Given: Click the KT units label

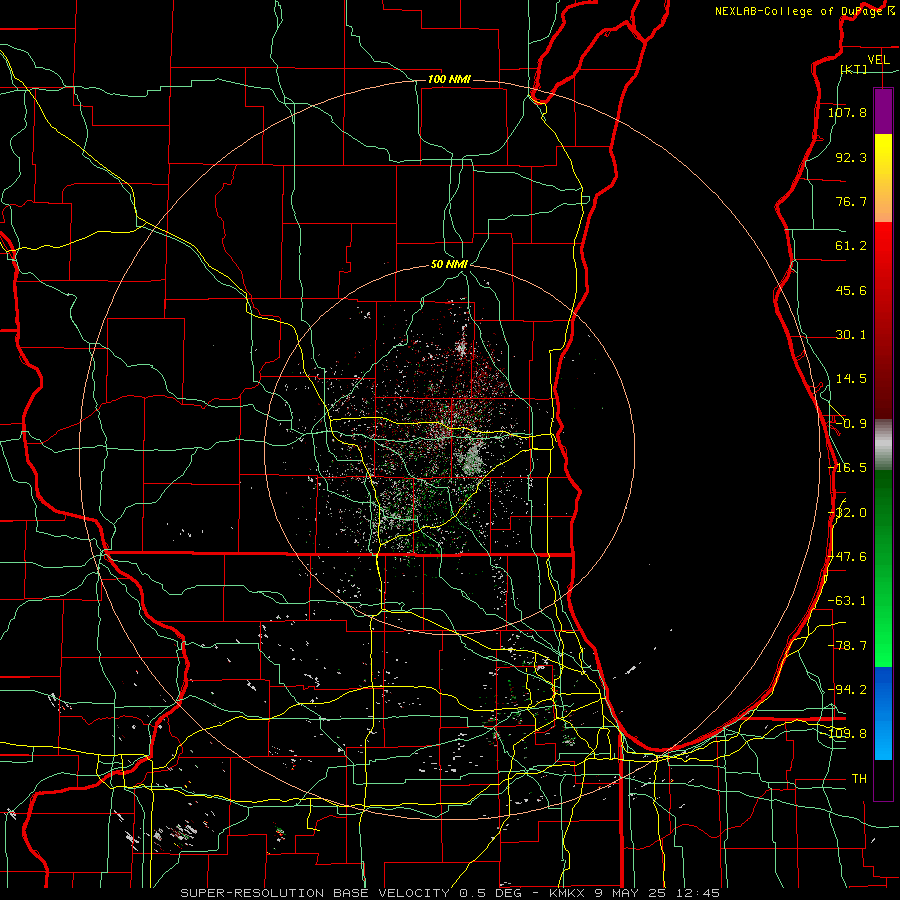Looking at the screenshot, I should pyautogui.click(x=854, y=69).
